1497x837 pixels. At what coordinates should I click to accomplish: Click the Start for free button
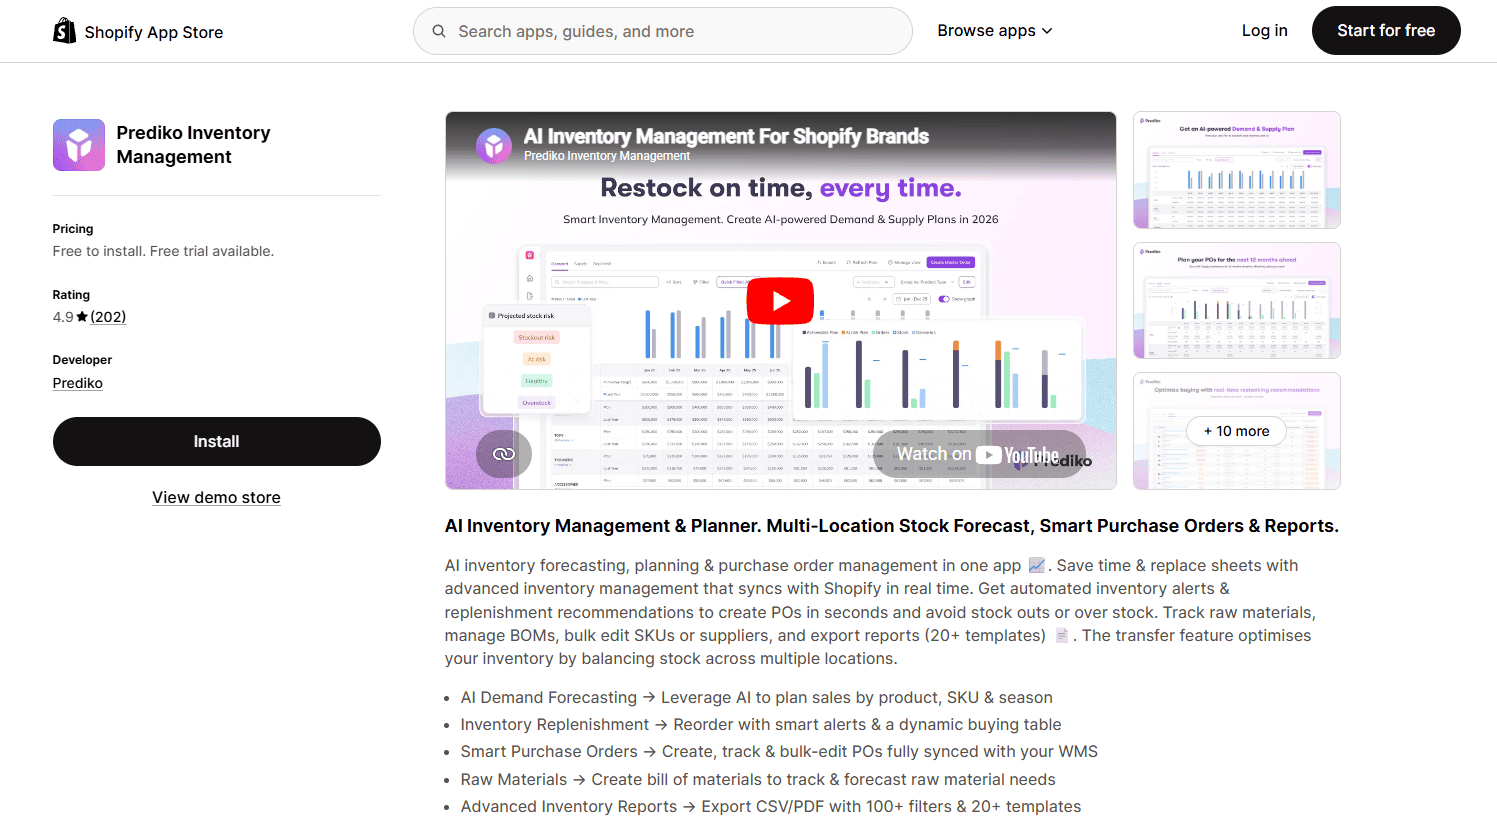point(1386,31)
